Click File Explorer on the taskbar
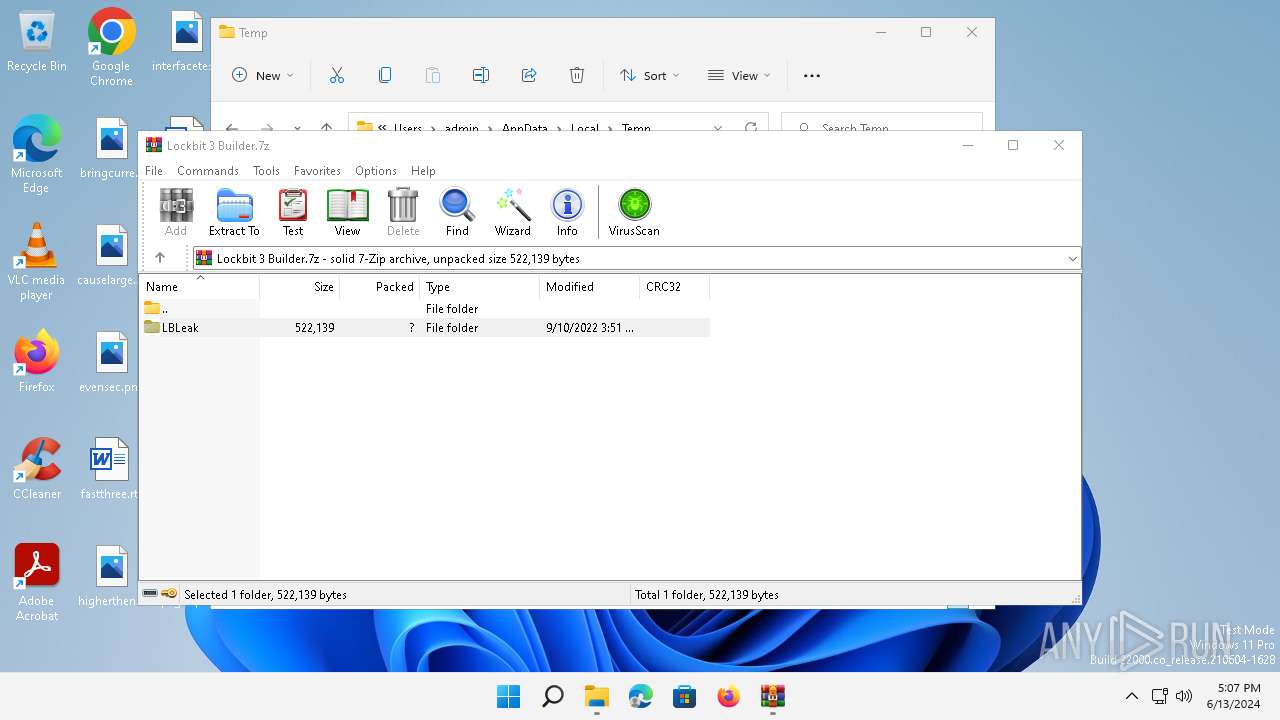This screenshot has width=1280, height=720. point(596,696)
